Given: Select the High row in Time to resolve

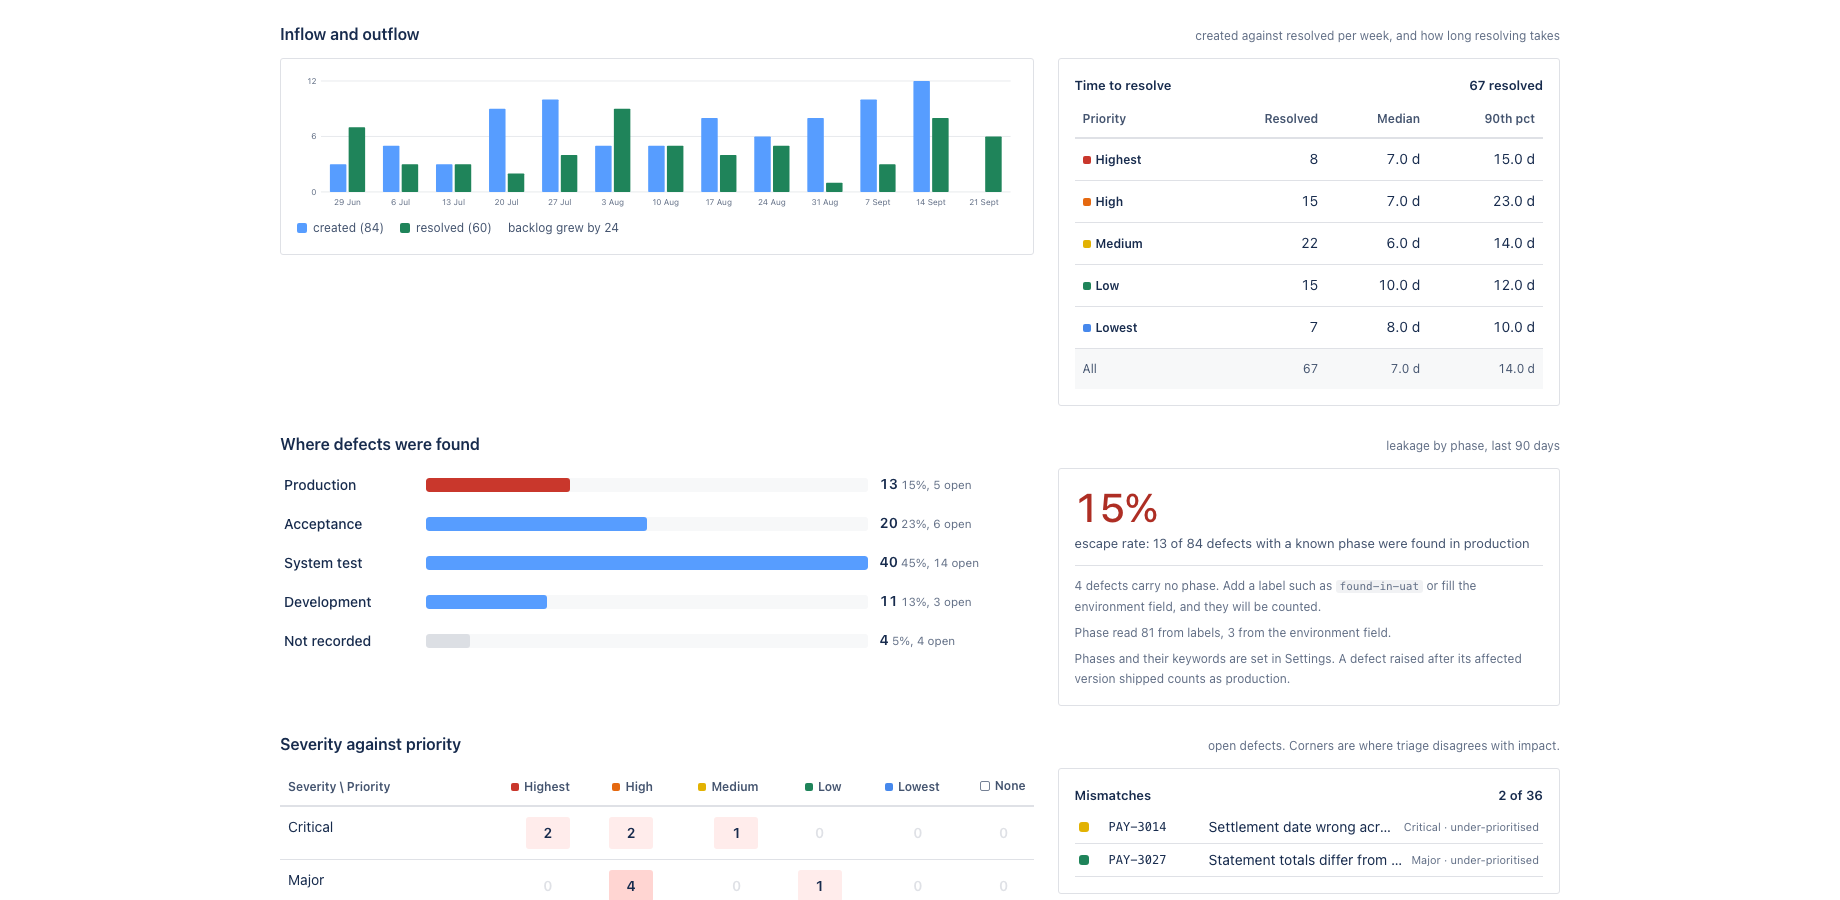Looking at the screenshot, I should [1309, 202].
